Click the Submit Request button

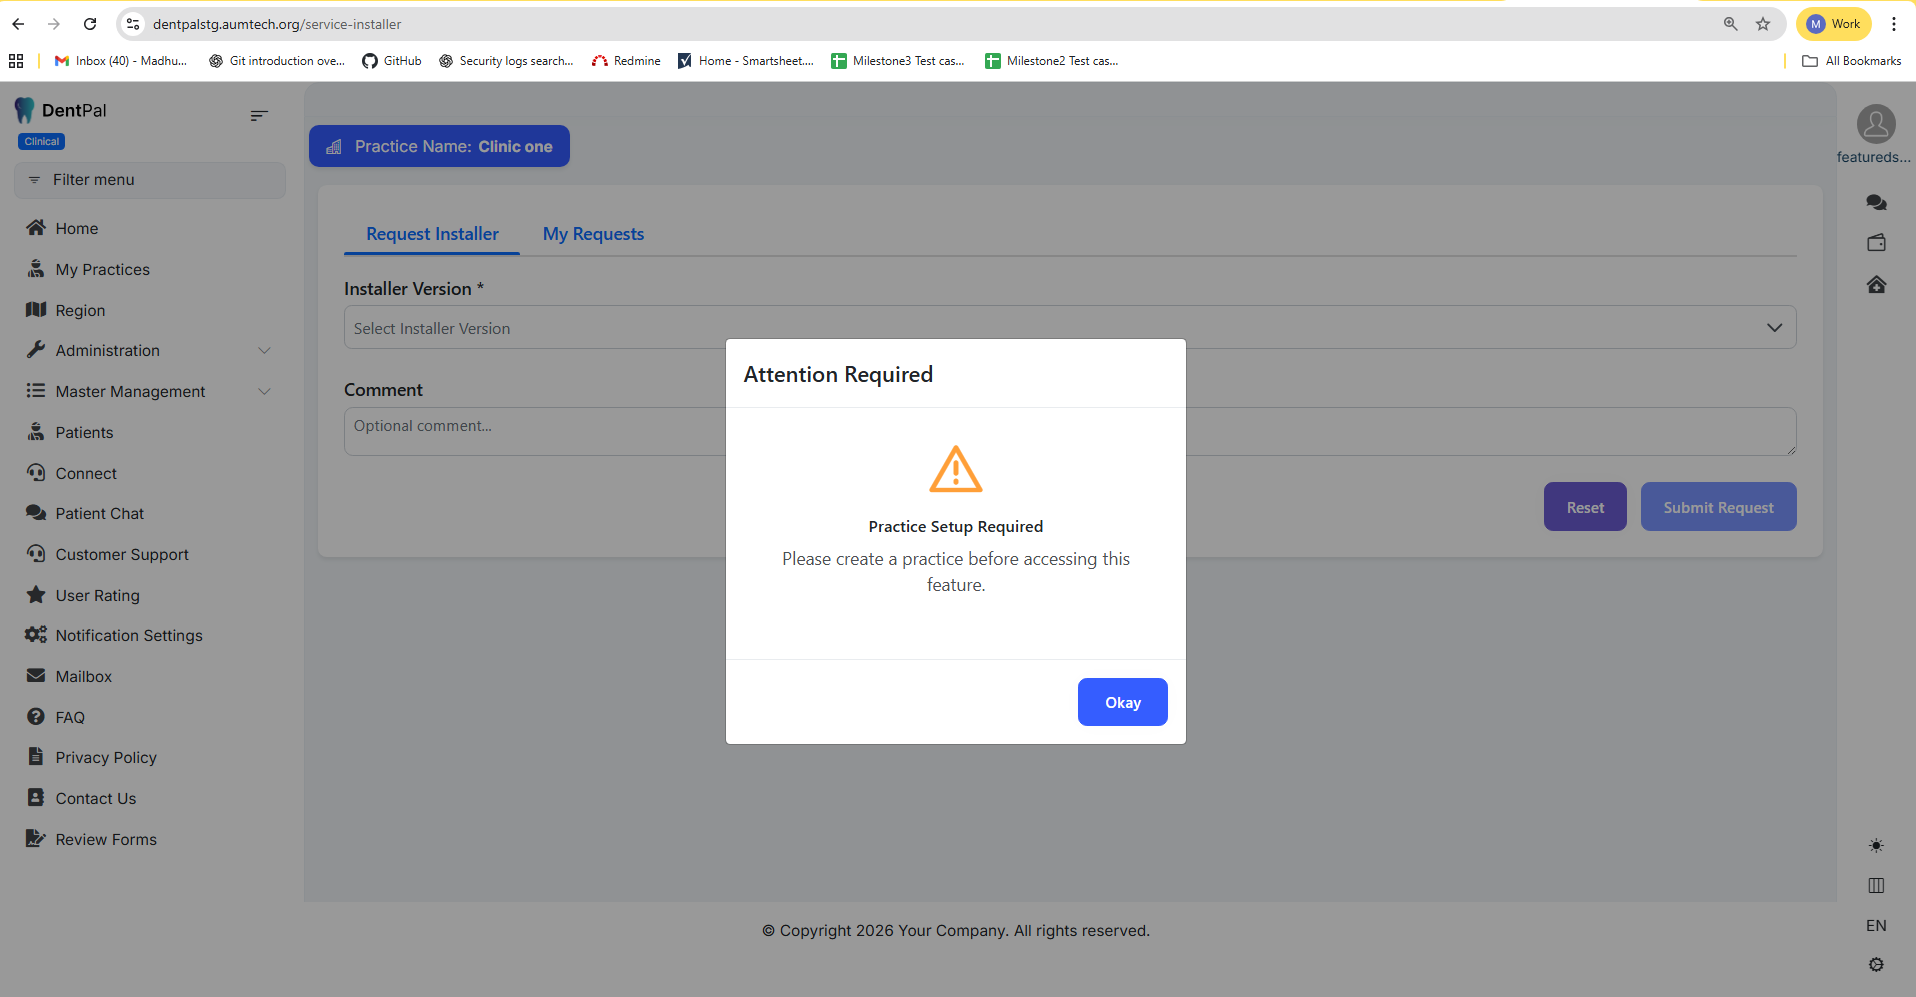click(x=1718, y=507)
